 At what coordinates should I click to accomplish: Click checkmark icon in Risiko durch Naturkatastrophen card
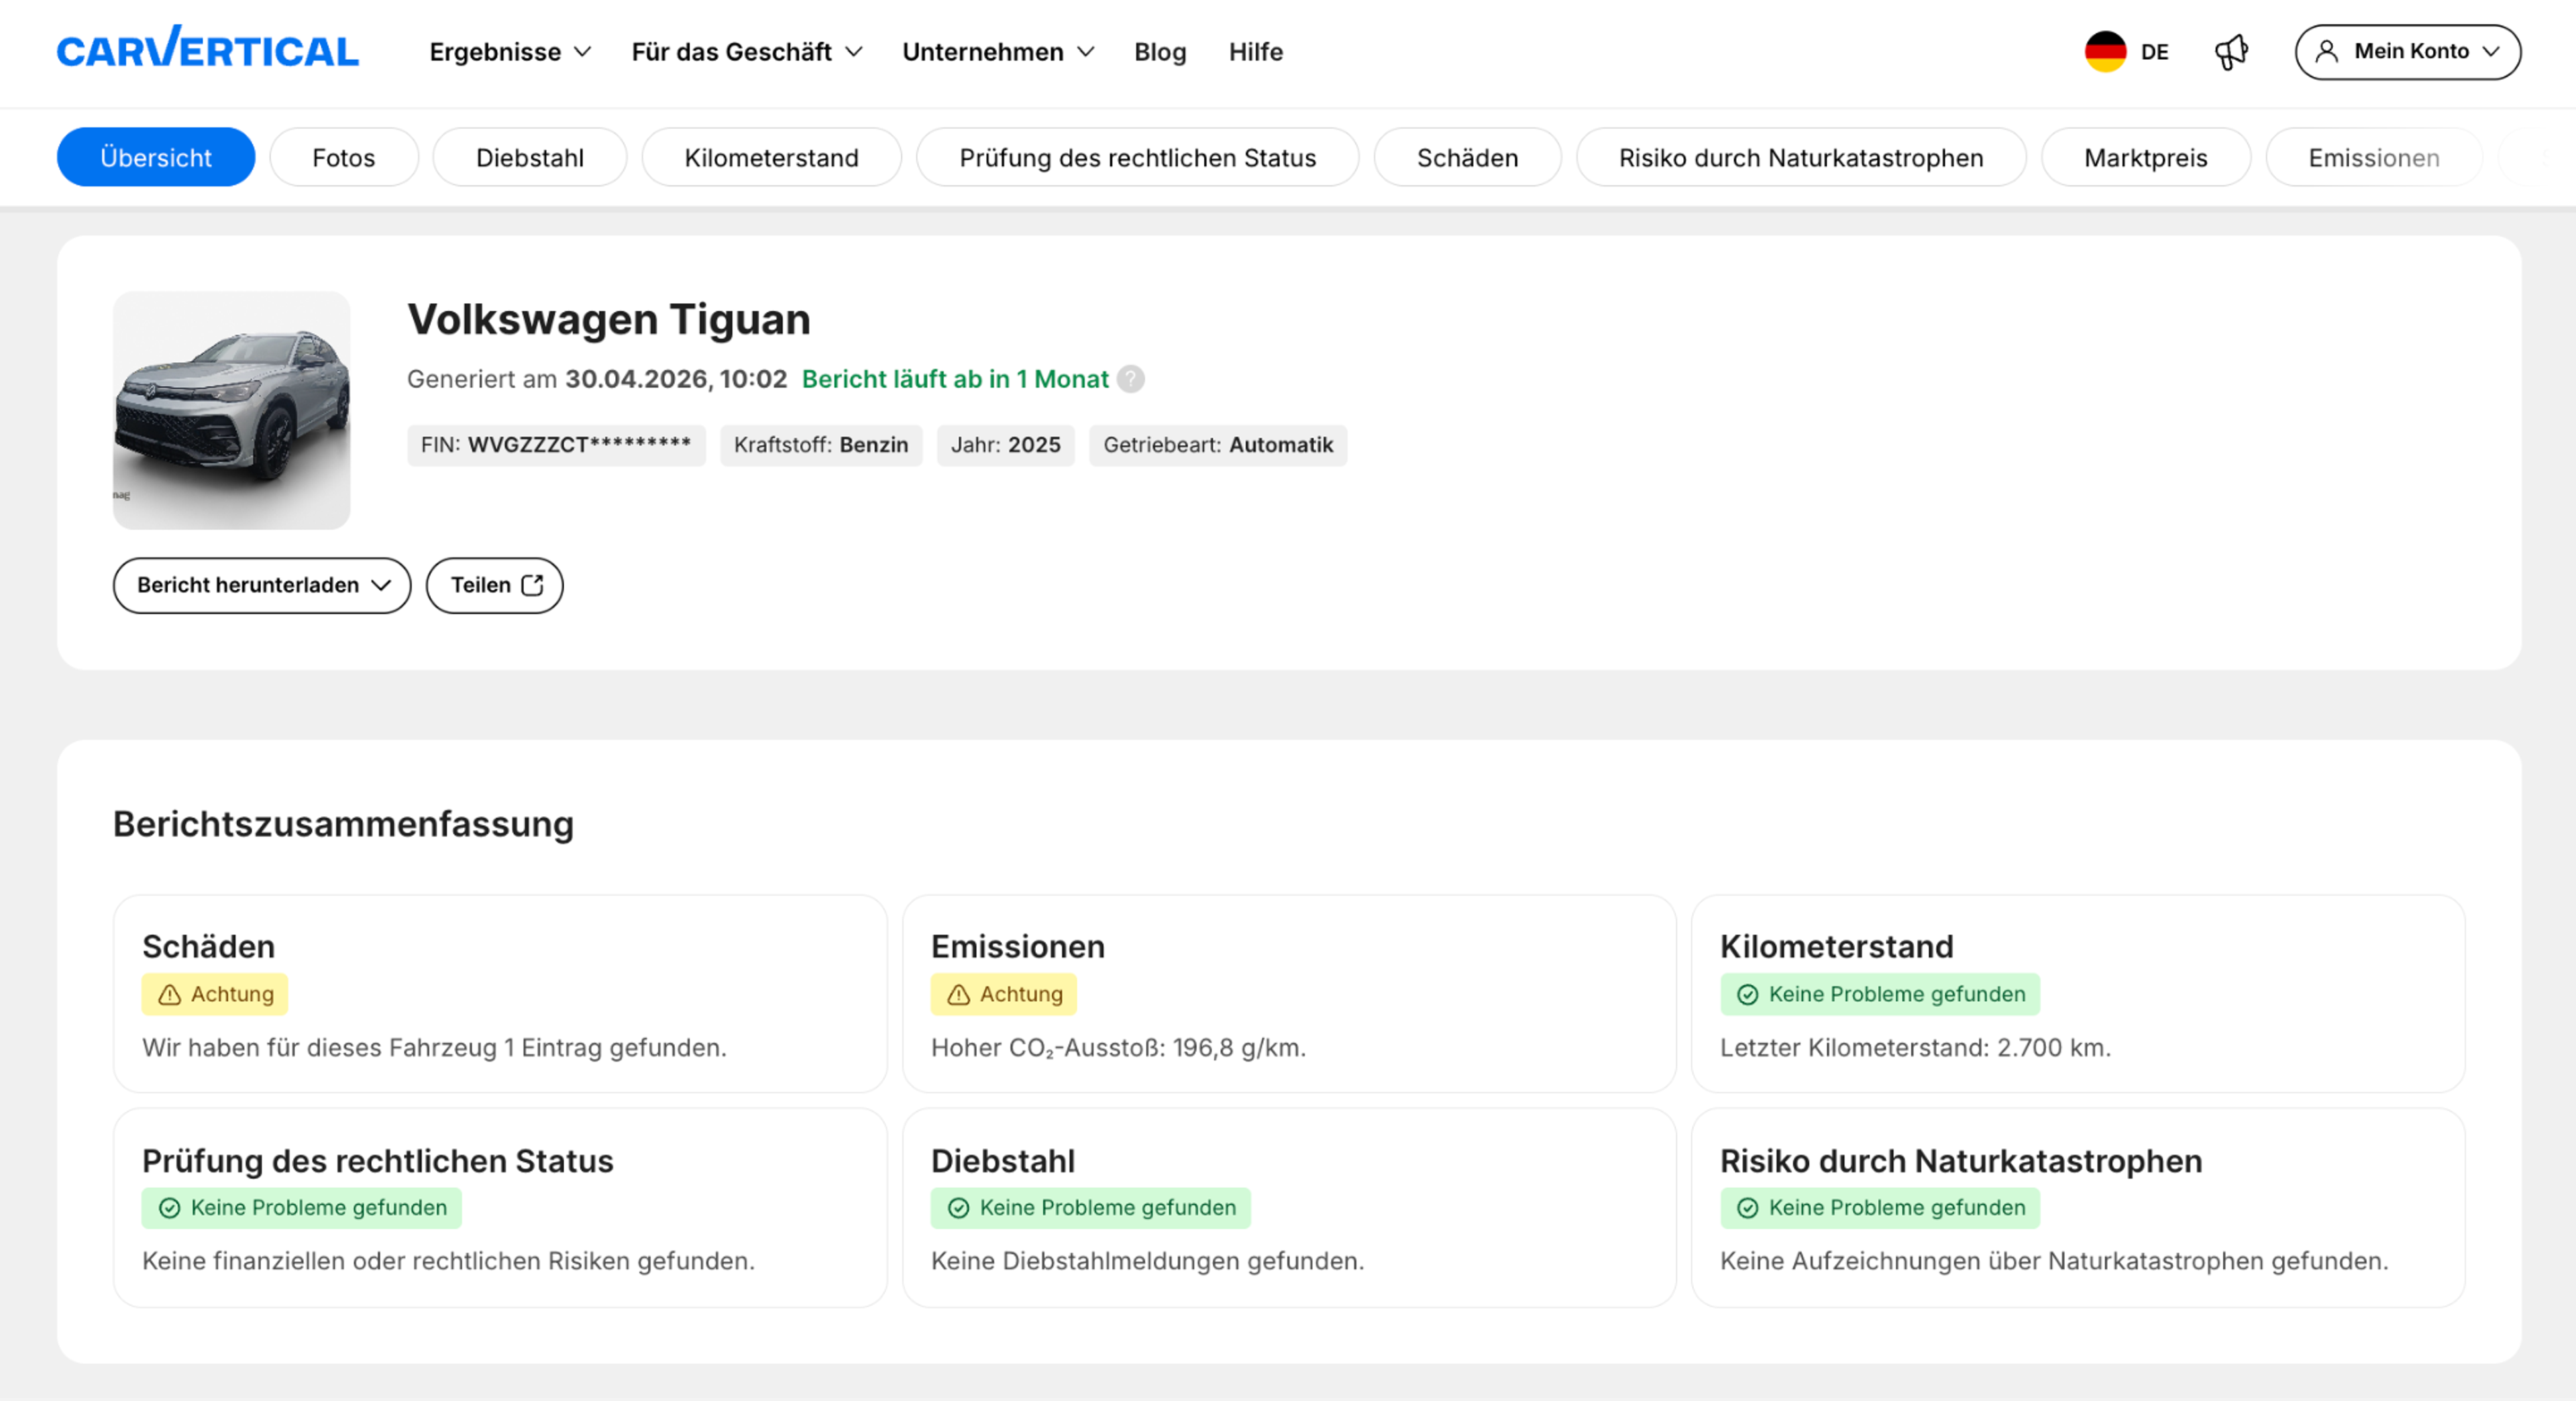pyautogui.click(x=1747, y=1208)
